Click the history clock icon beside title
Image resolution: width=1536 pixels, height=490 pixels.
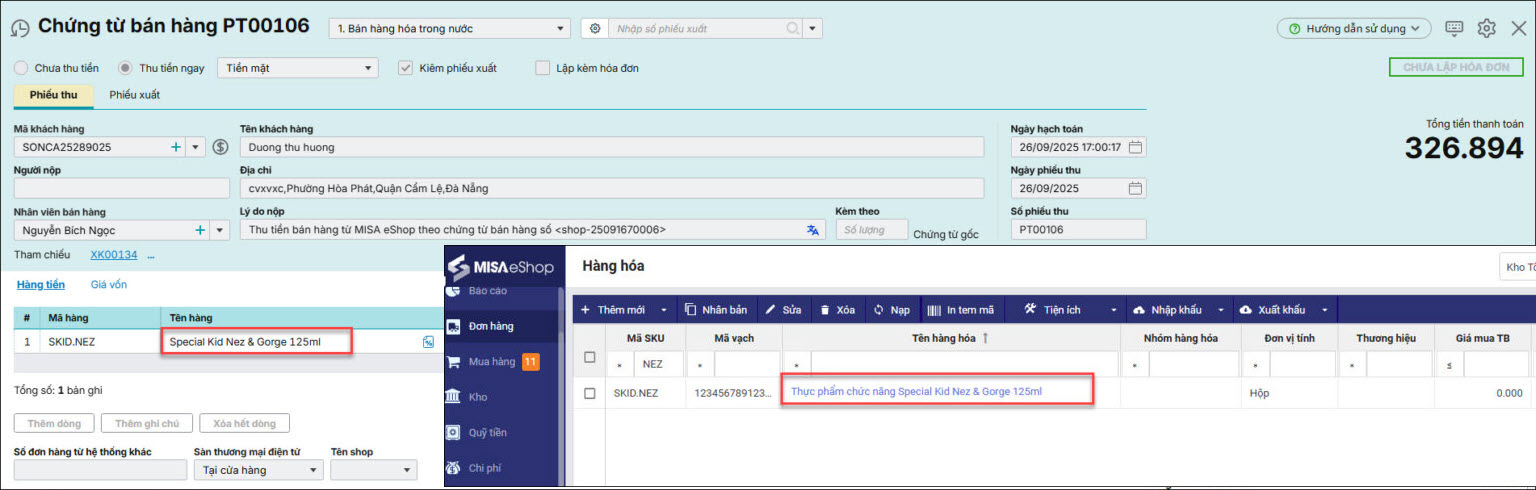pos(20,28)
